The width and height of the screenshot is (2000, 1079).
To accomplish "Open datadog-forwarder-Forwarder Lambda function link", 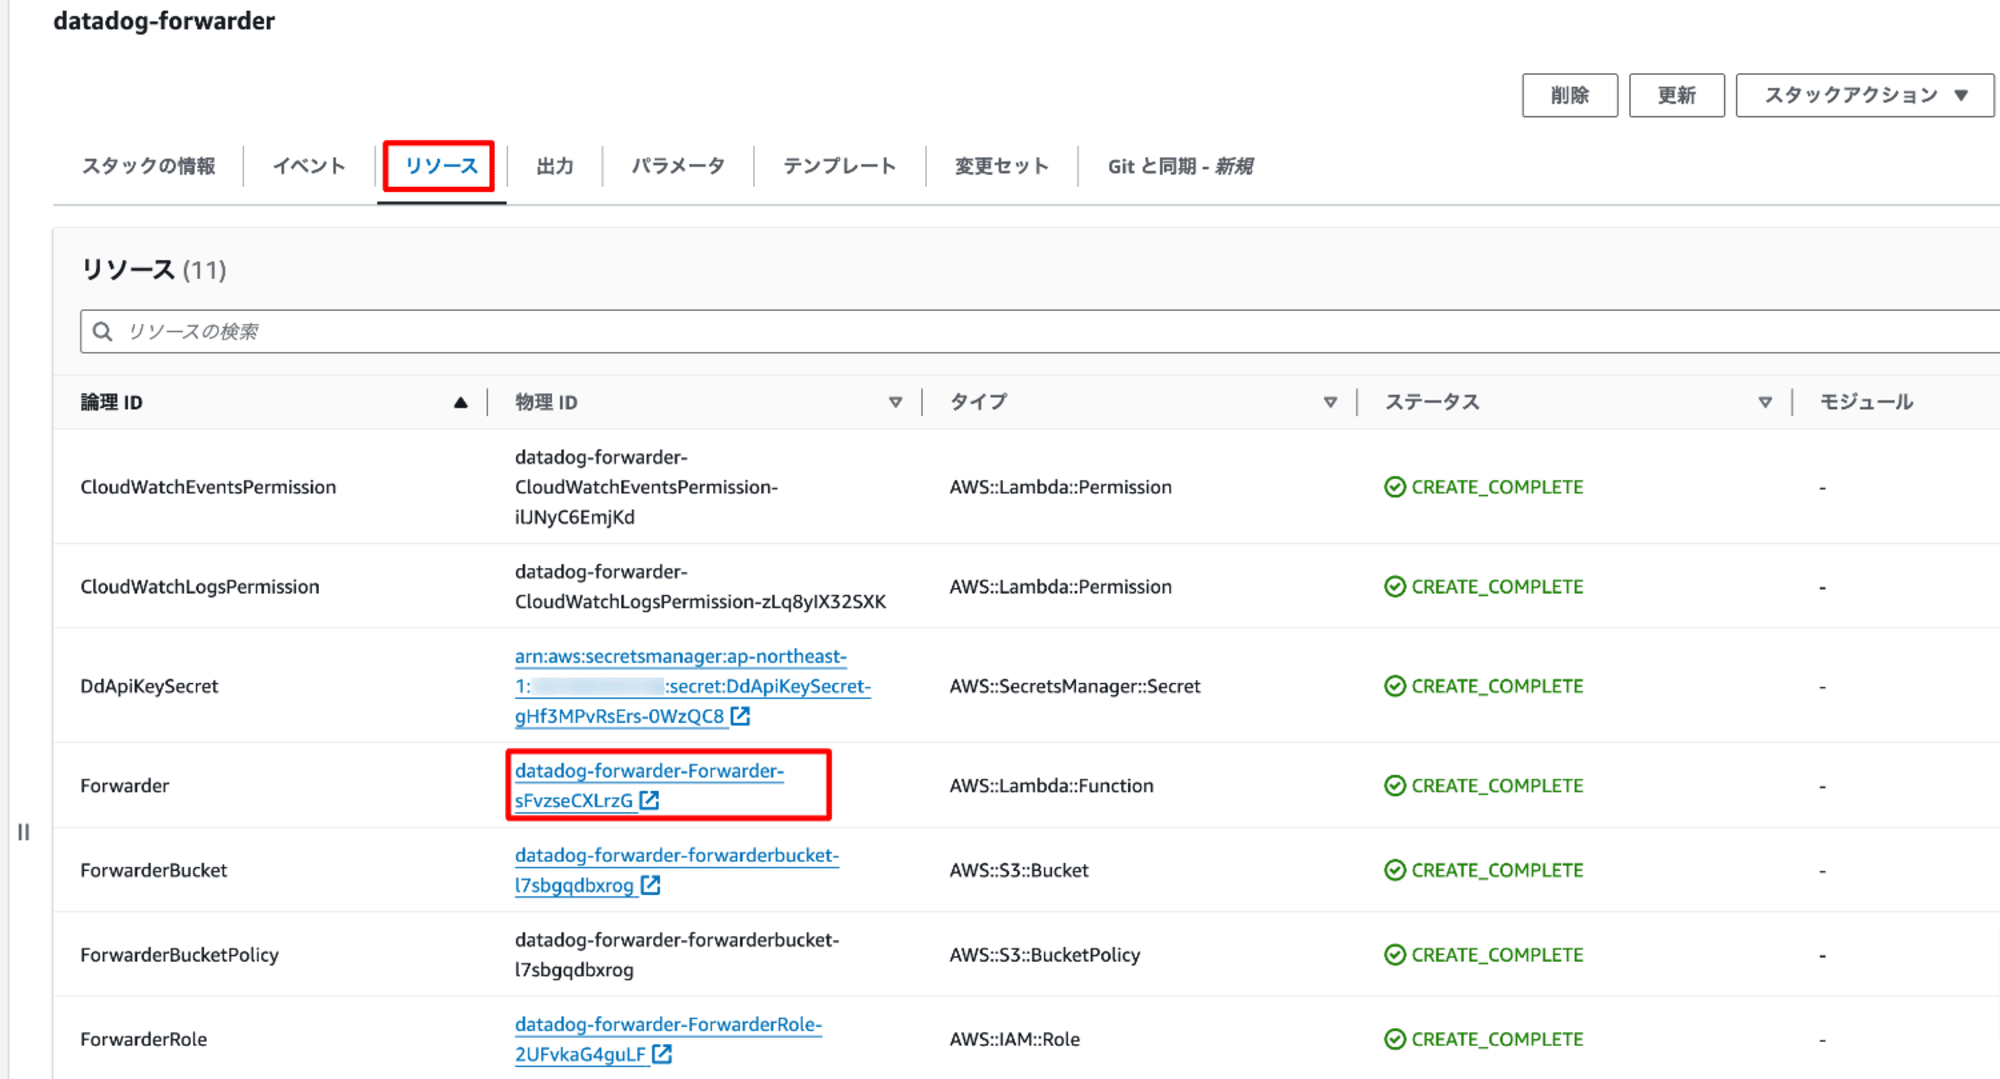I will tap(649, 785).
